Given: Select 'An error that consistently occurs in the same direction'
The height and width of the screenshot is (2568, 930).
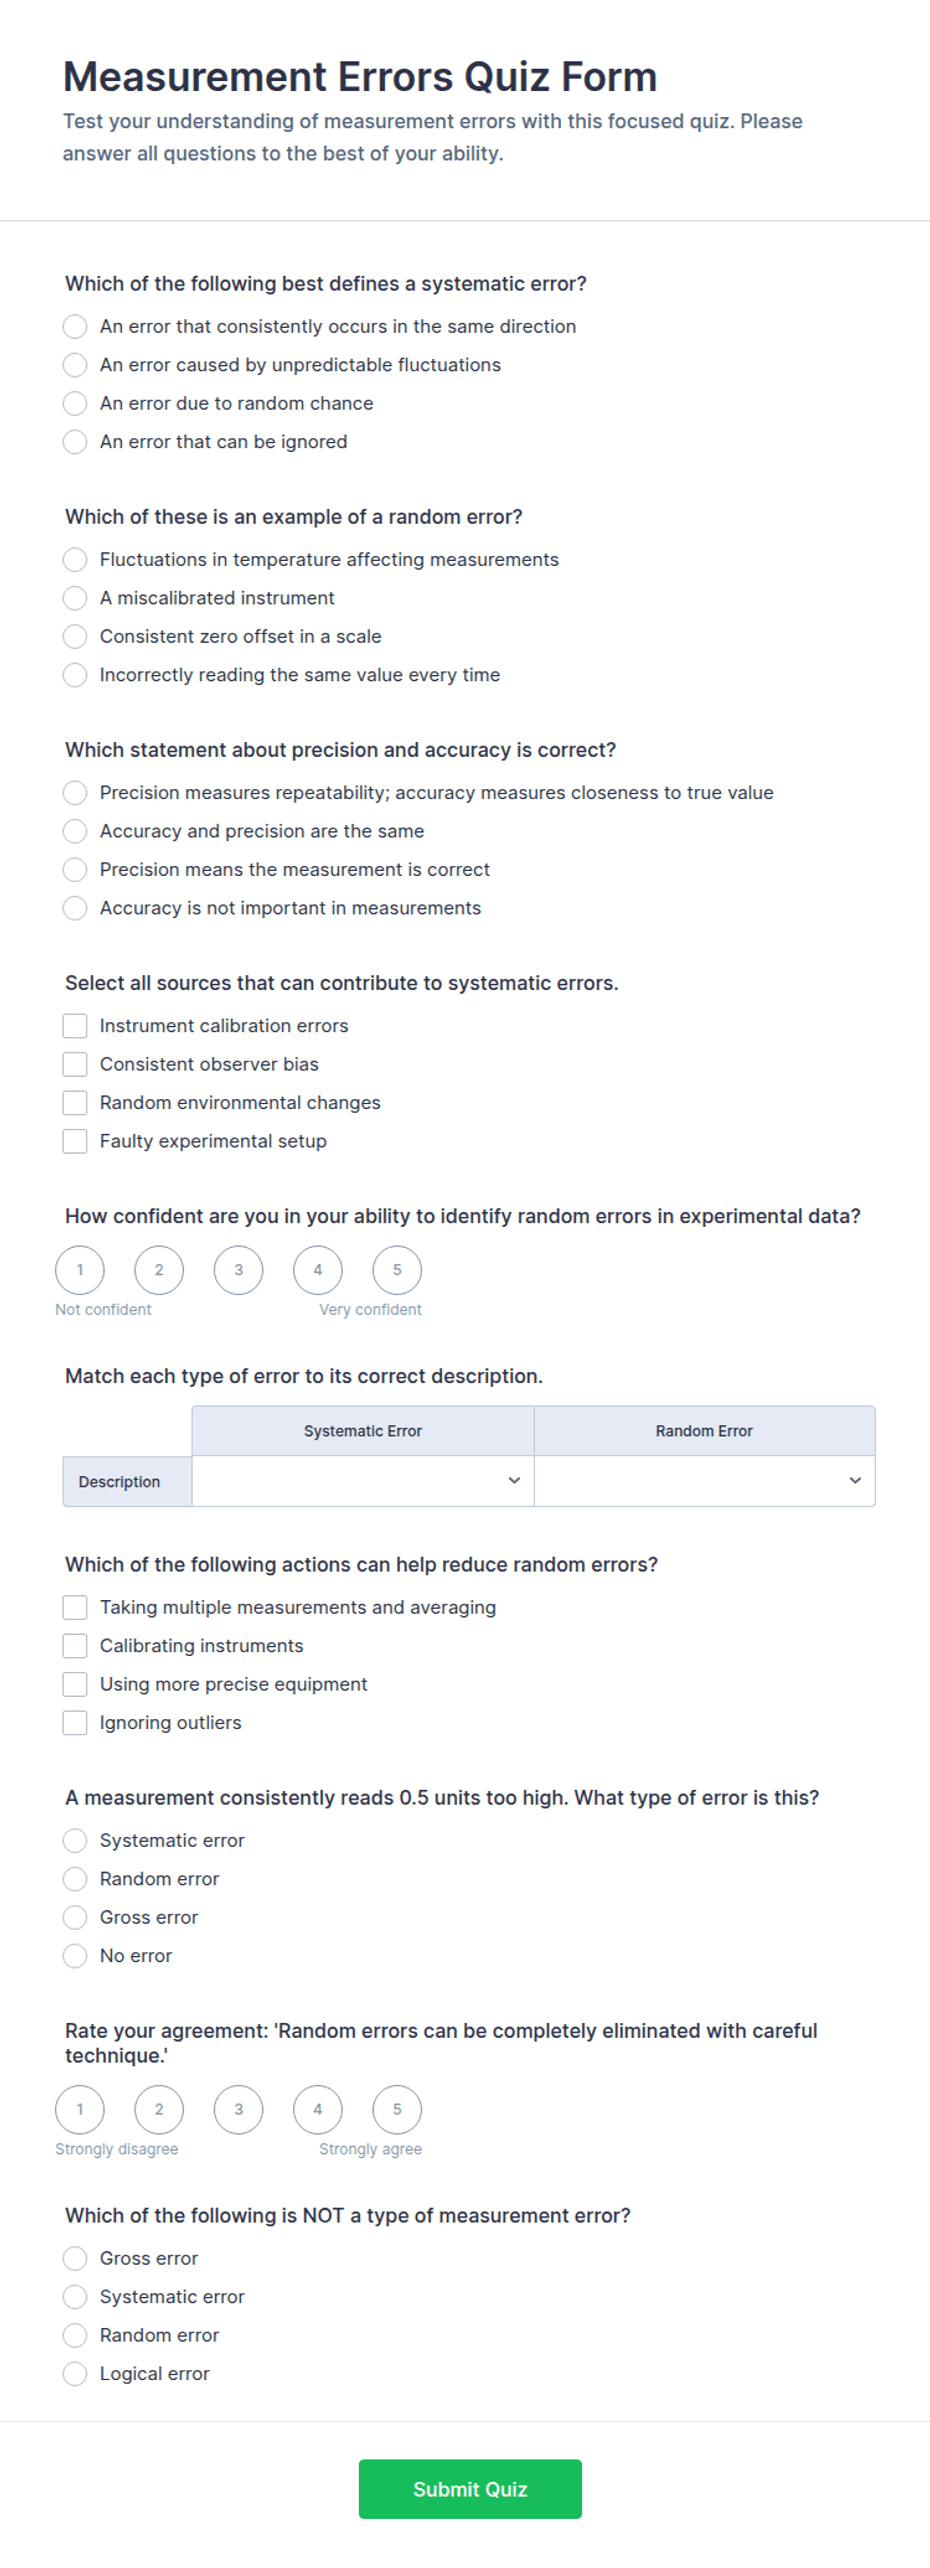Looking at the screenshot, I should pos(75,326).
